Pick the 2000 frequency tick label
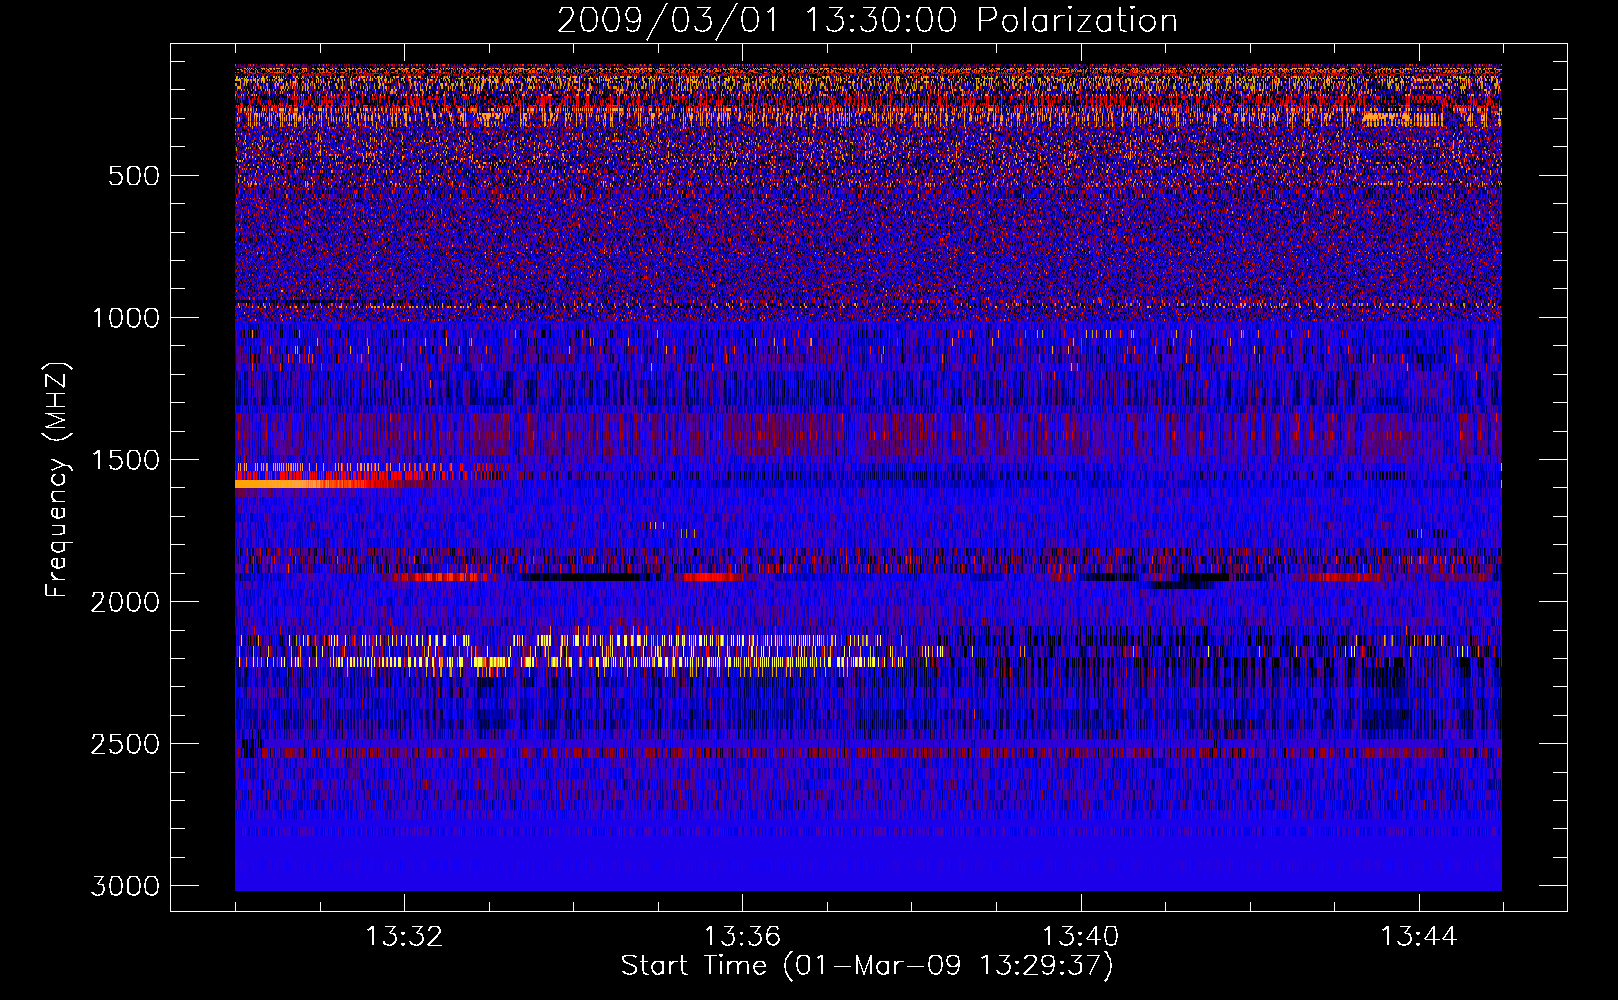The width and height of the screenshot is (1618, 1000). [x=125, y=602]
